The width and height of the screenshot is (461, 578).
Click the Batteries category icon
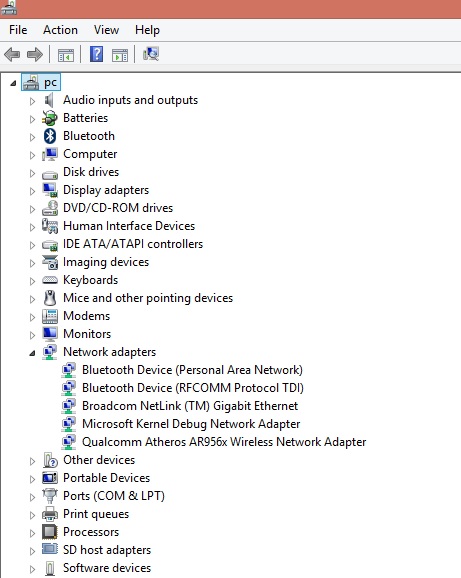[x=50, y=118]
